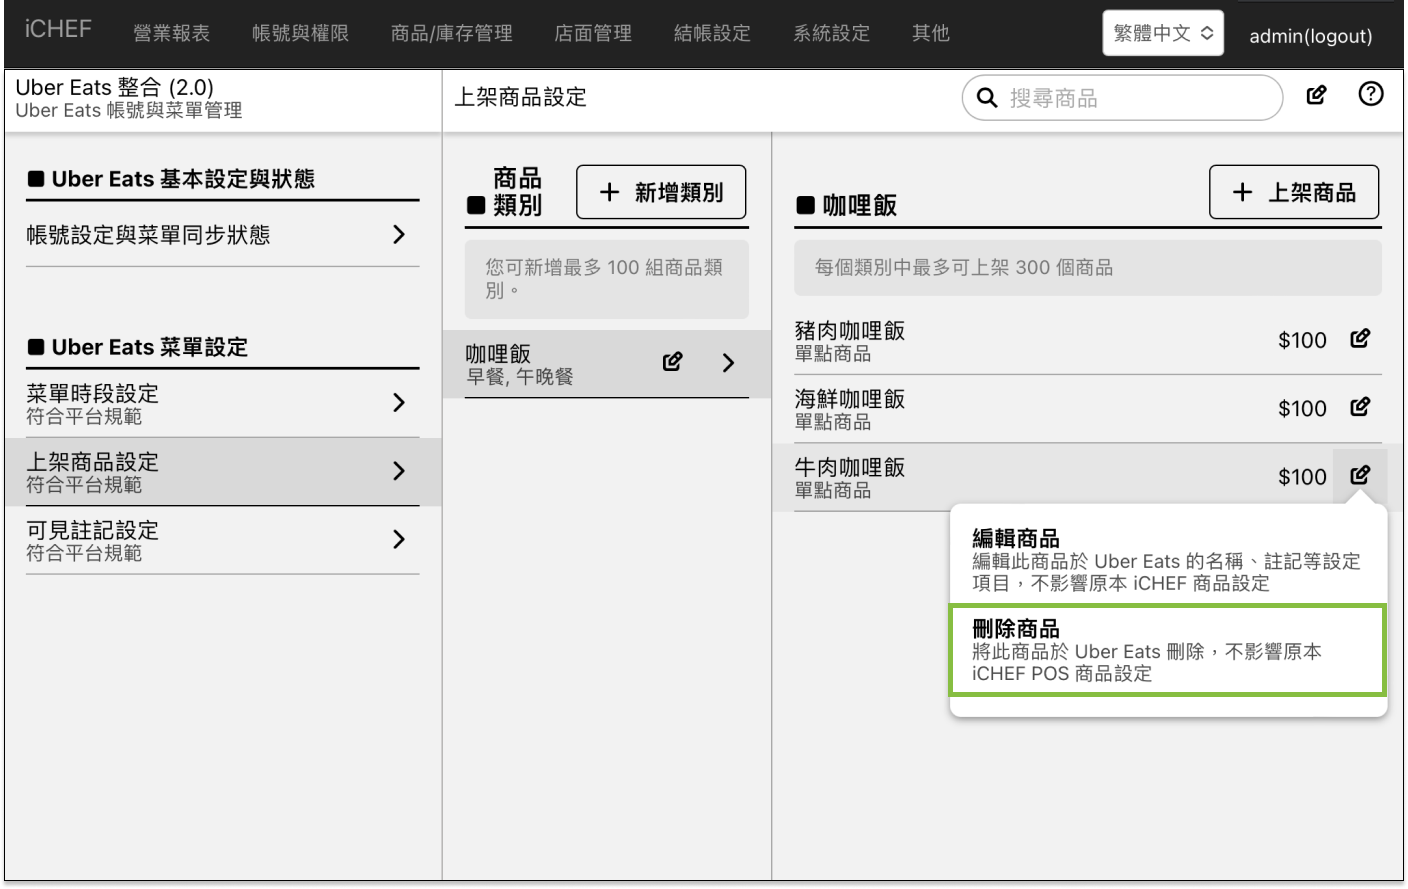The height and width of the screenshot is (889, 1408).
Task: Open 可見註記設定 section
Action: click(400, 541)
